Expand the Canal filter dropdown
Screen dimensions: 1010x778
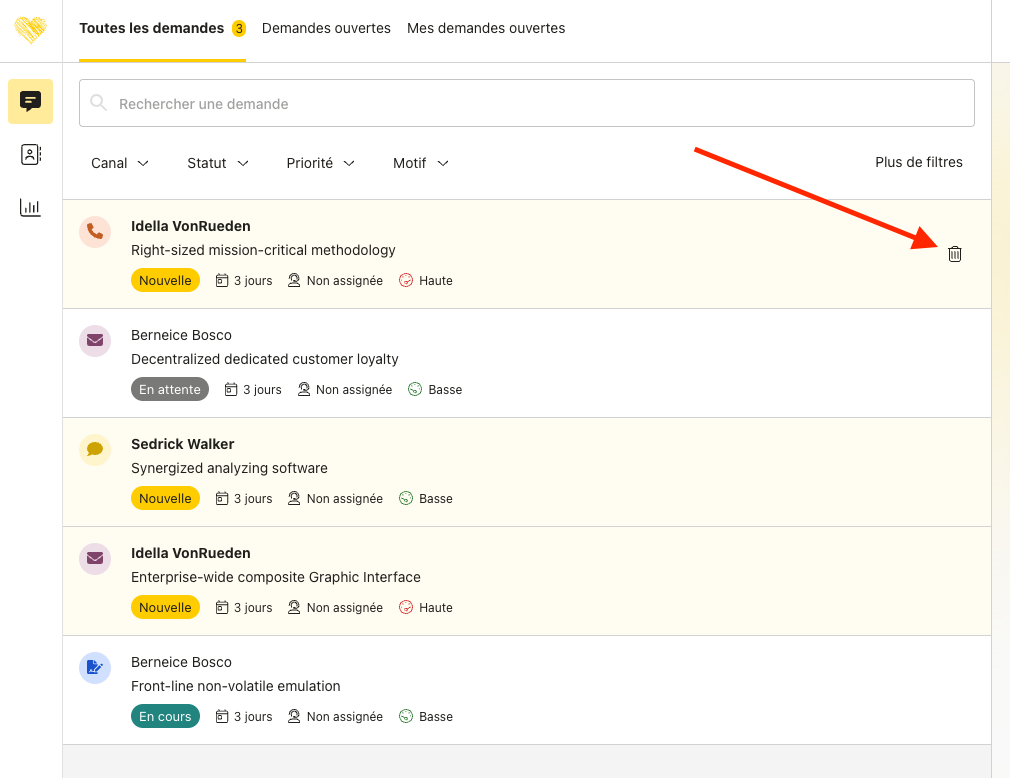click(120, 163)
